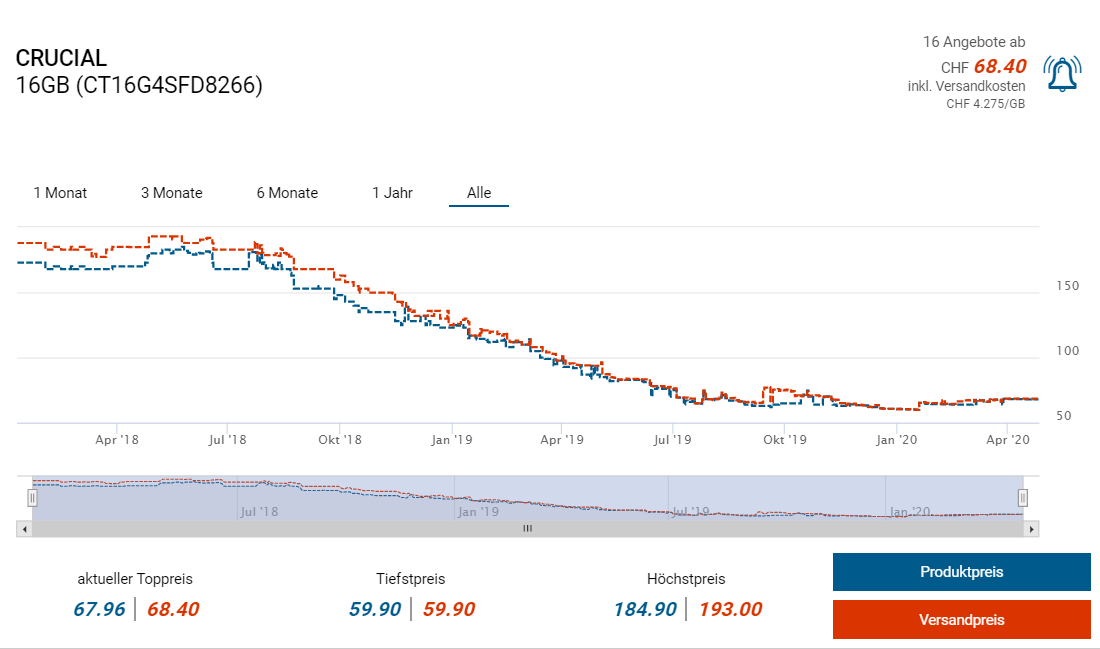
Task: Toggle the Versandpreis series button
Action: tap(962, 620)
